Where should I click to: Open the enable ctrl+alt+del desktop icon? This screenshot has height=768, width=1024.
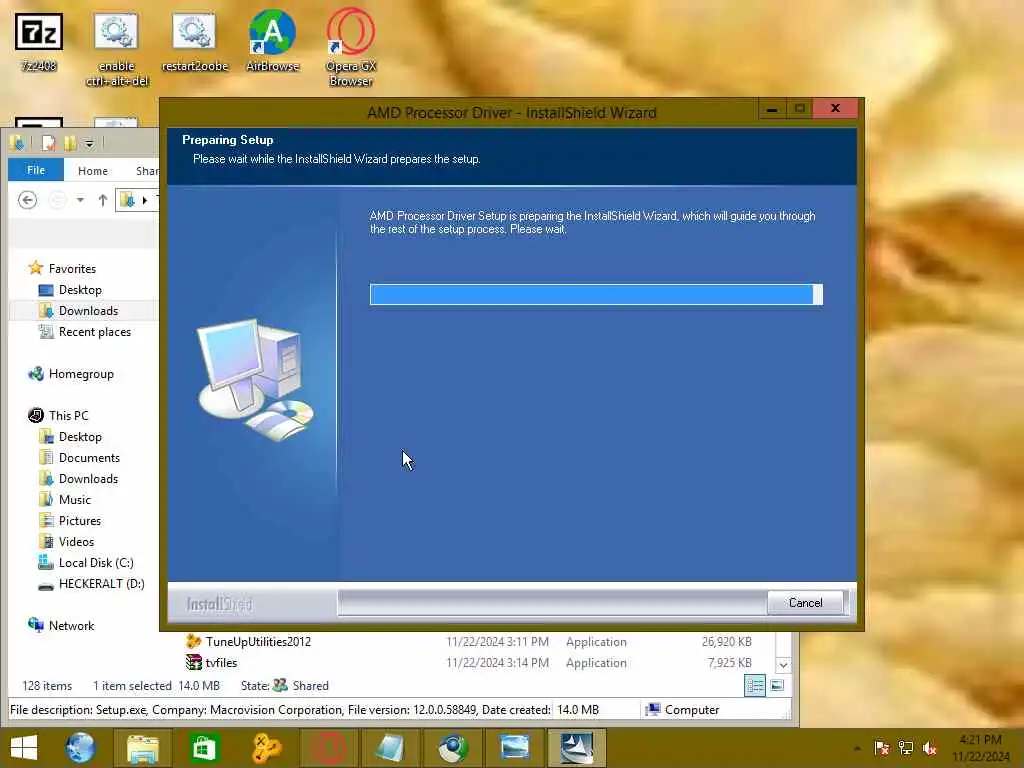click(x=117, y=50)
